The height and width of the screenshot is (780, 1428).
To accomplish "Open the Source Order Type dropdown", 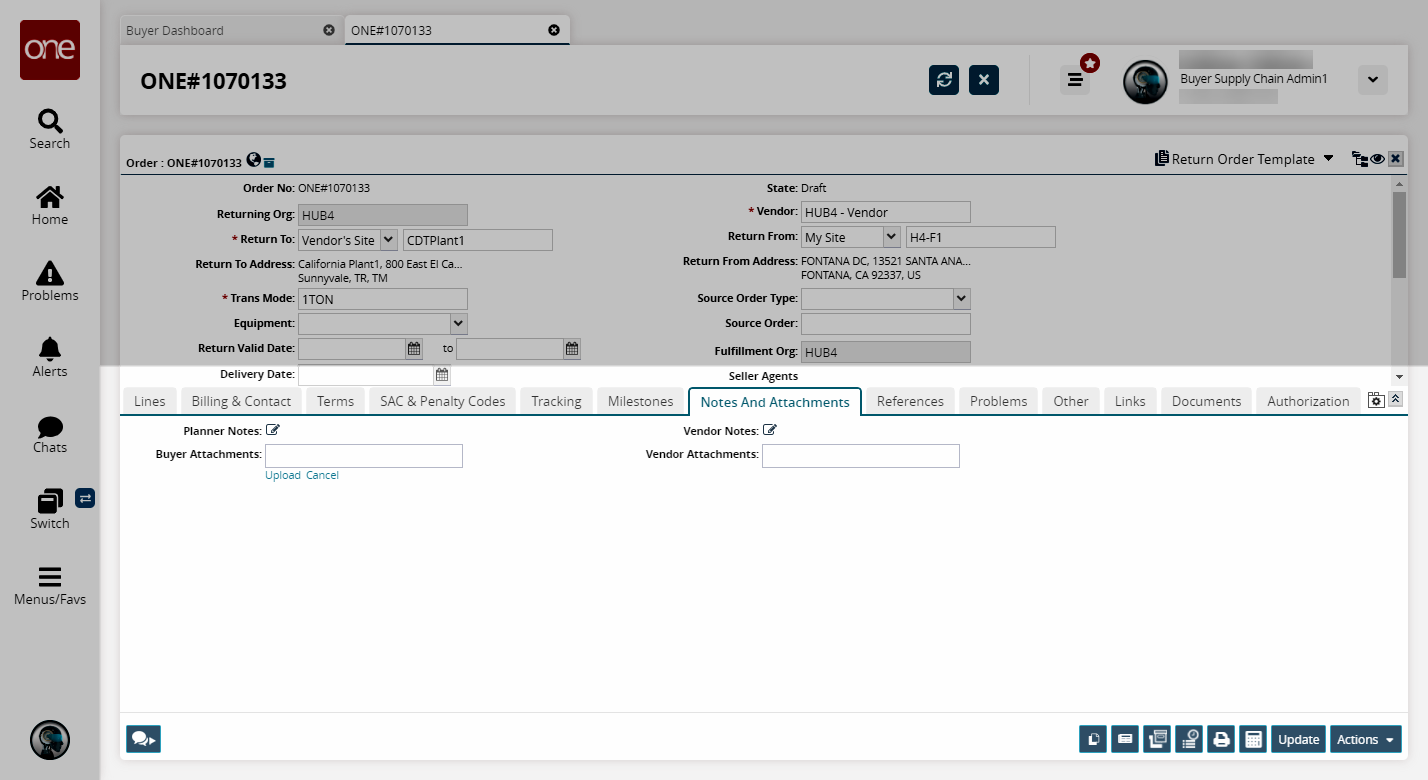I will [961, 299].
